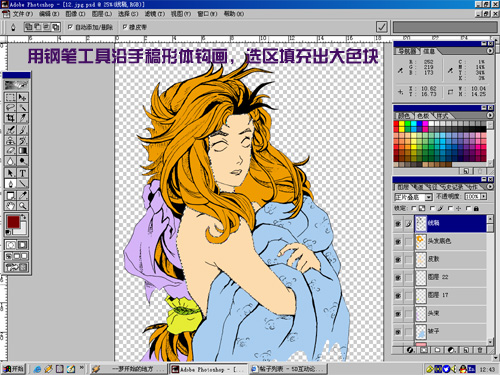Swap foreground and background colors
The width and height of the screenshot is (500, 375).
pos(24,217)
